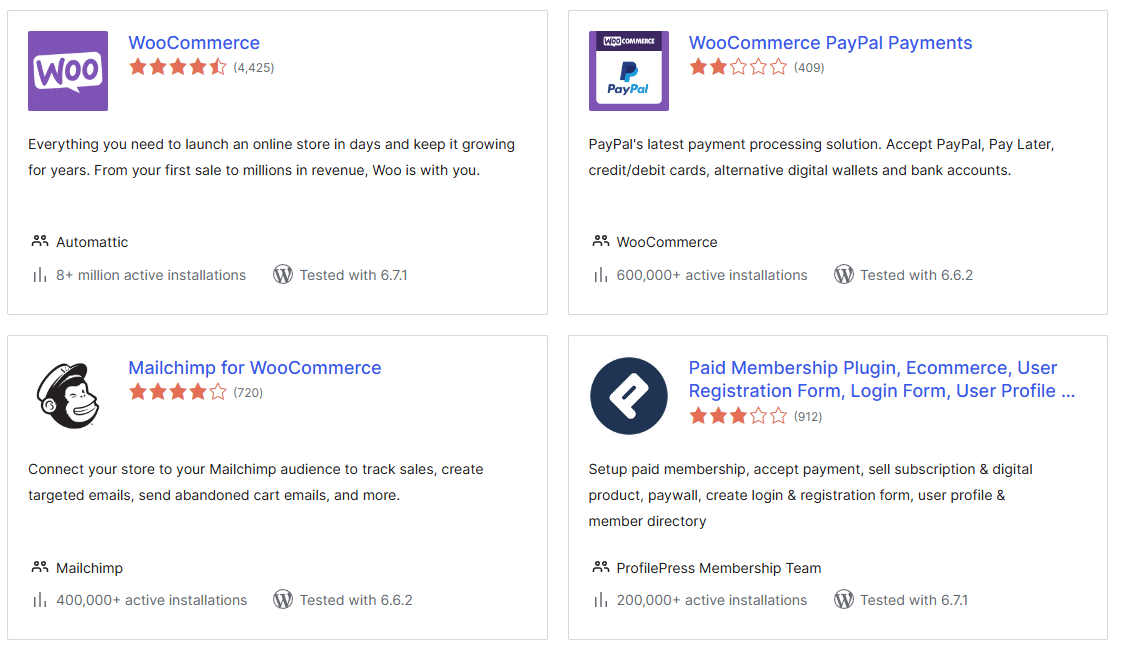Click WooCommerce's star rating
The image size is (1124, 651).
click(178, 67)
